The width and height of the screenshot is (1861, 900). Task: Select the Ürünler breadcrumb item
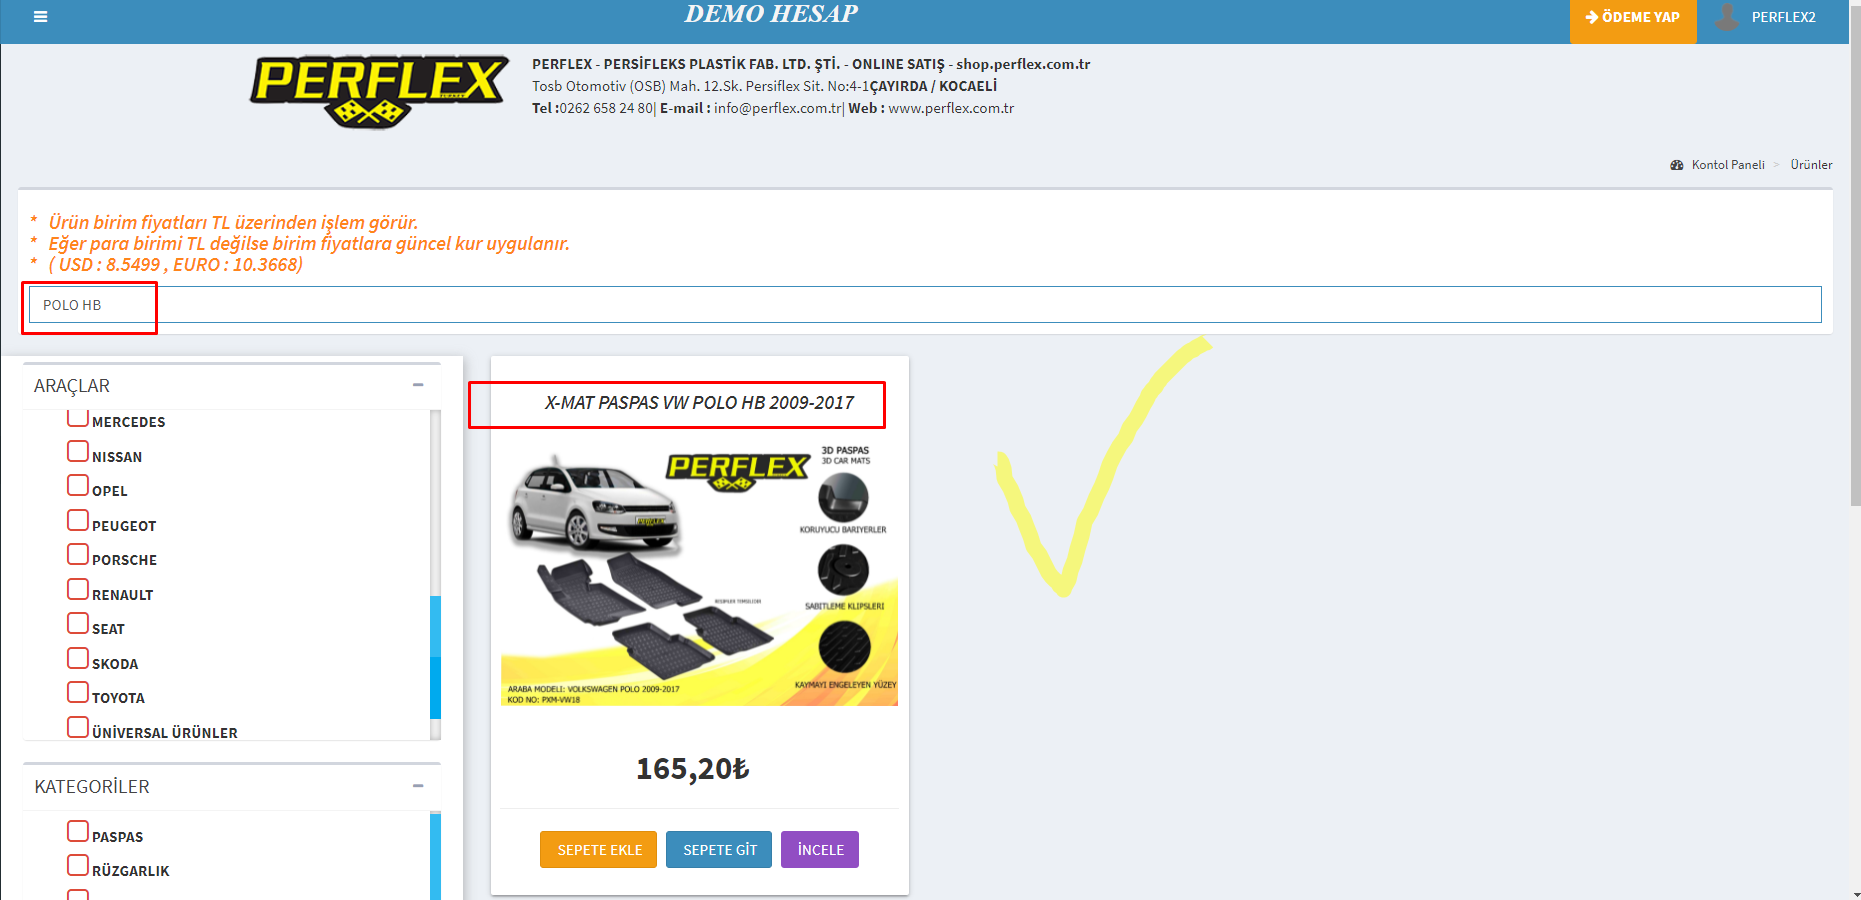pyautogui.click(x=1811, y=165)
